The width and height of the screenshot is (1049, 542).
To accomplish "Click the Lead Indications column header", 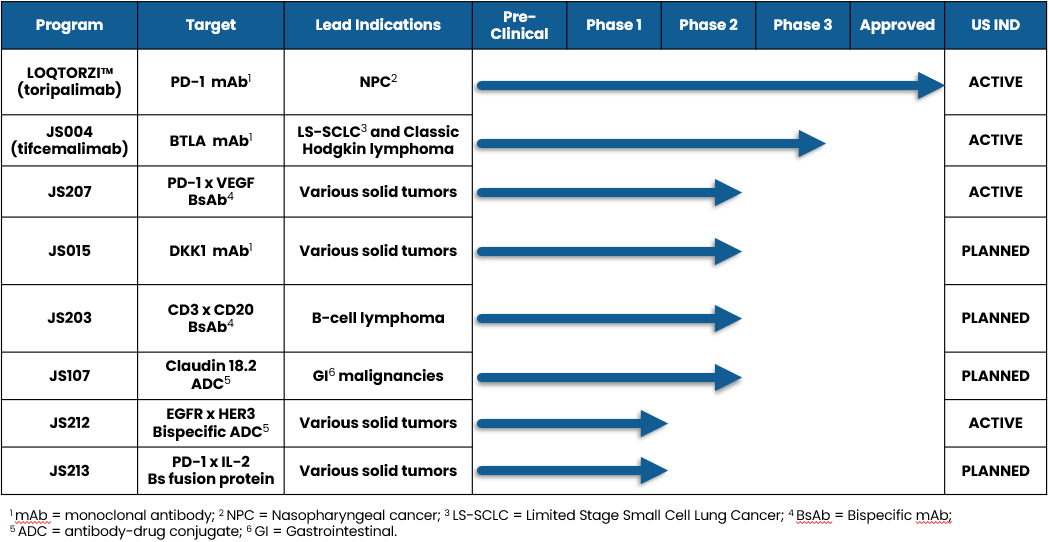I will pos(378,25).
